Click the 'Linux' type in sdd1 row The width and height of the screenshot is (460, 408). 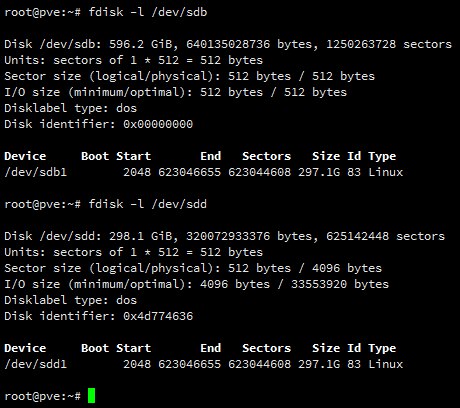(x=386, y=364)
